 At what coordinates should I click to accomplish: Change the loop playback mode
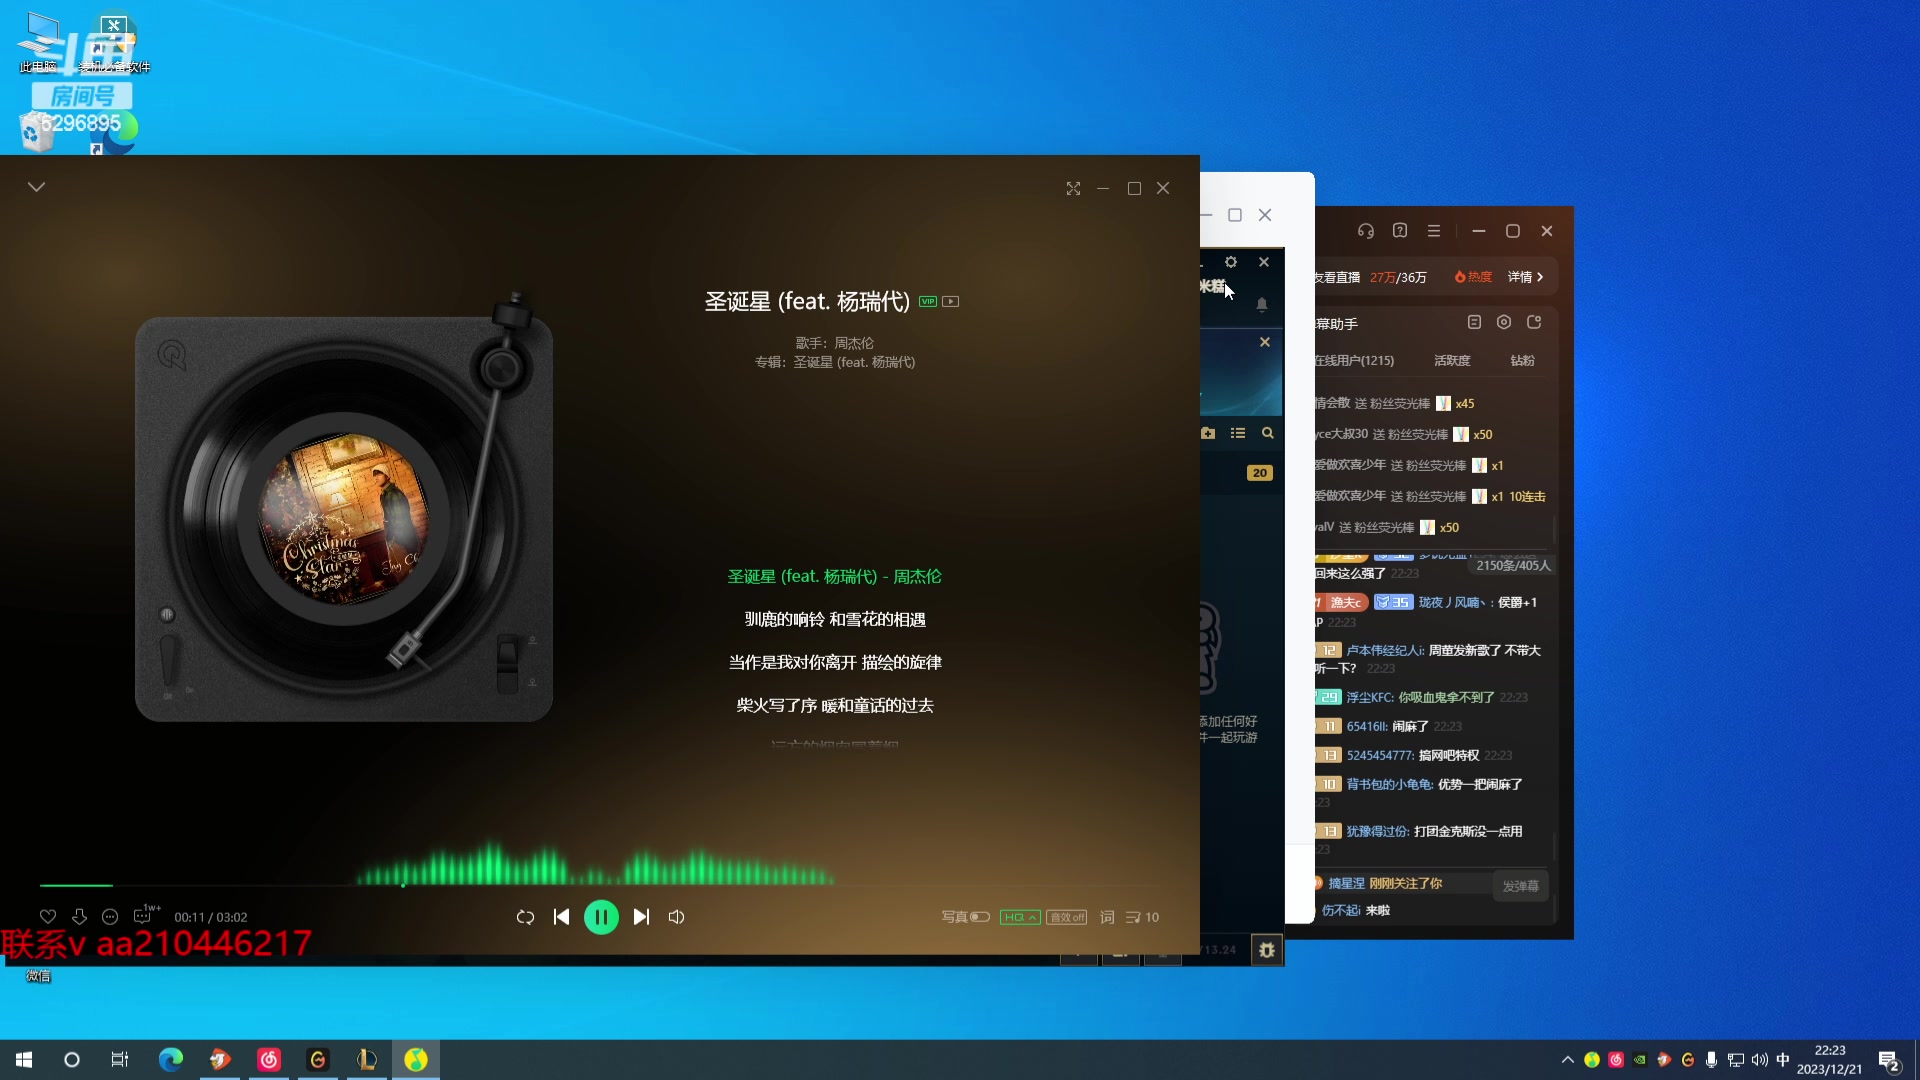525,917
